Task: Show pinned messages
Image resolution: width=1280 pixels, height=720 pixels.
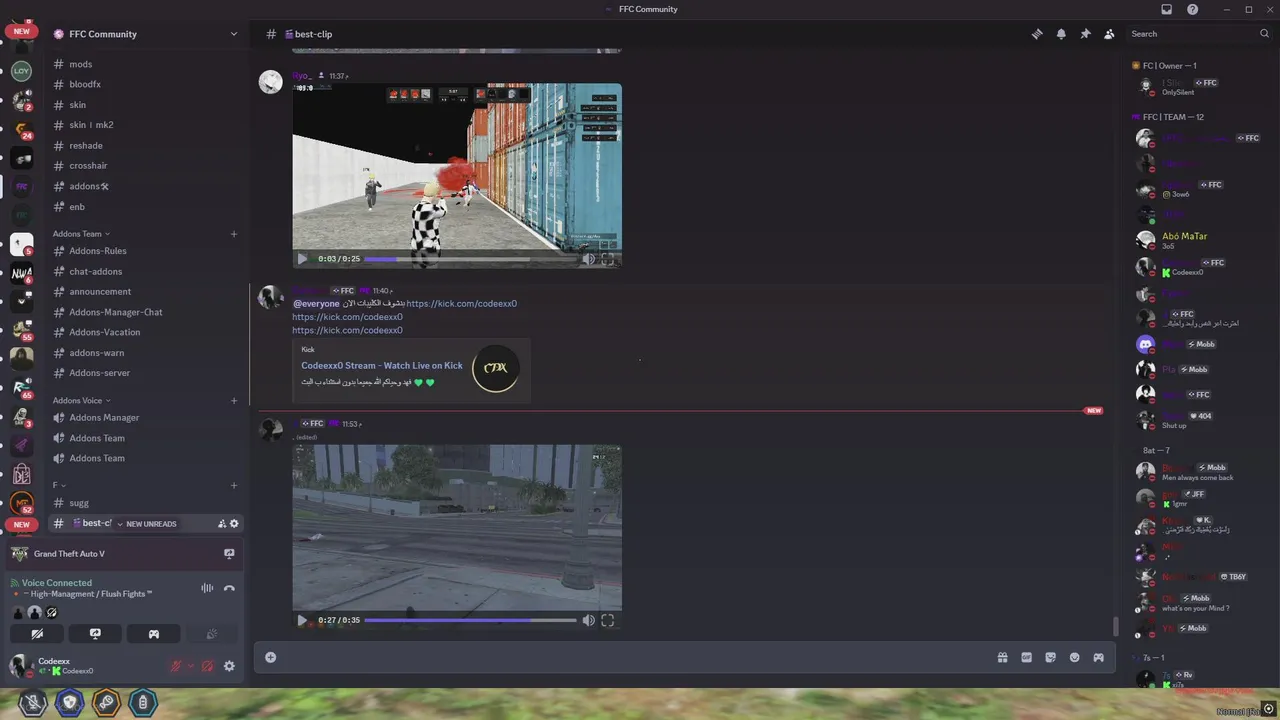Action: (1085, 34)
